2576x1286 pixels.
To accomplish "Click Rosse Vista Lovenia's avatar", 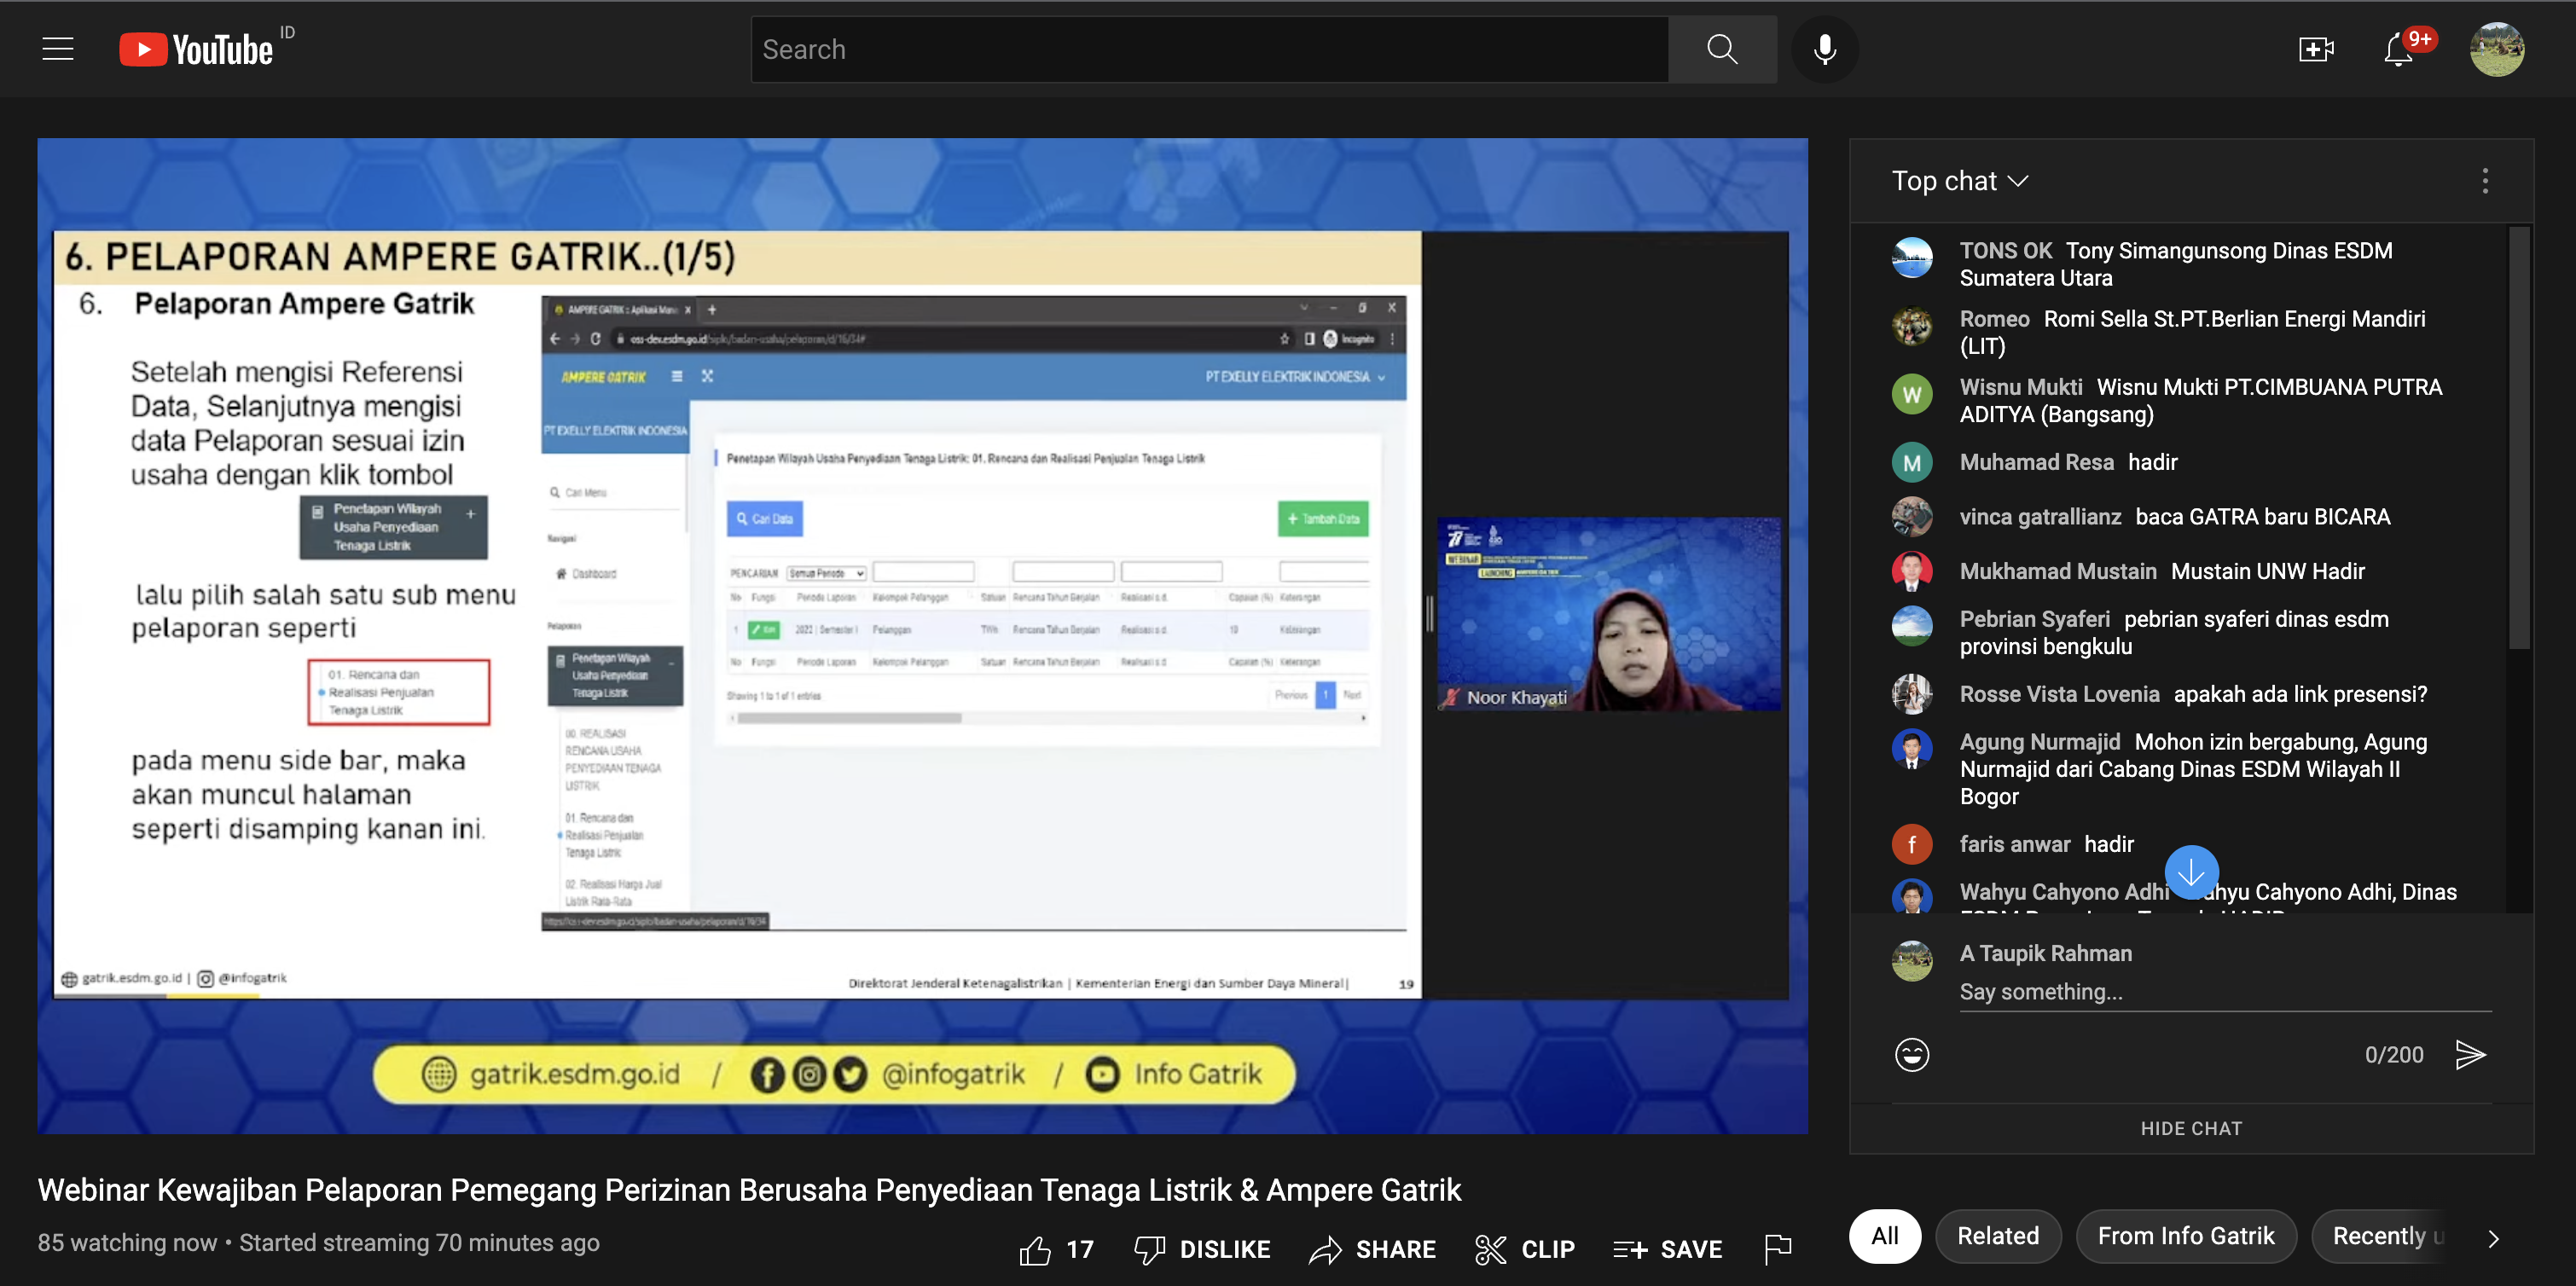I will click(x=1911, y=694).
